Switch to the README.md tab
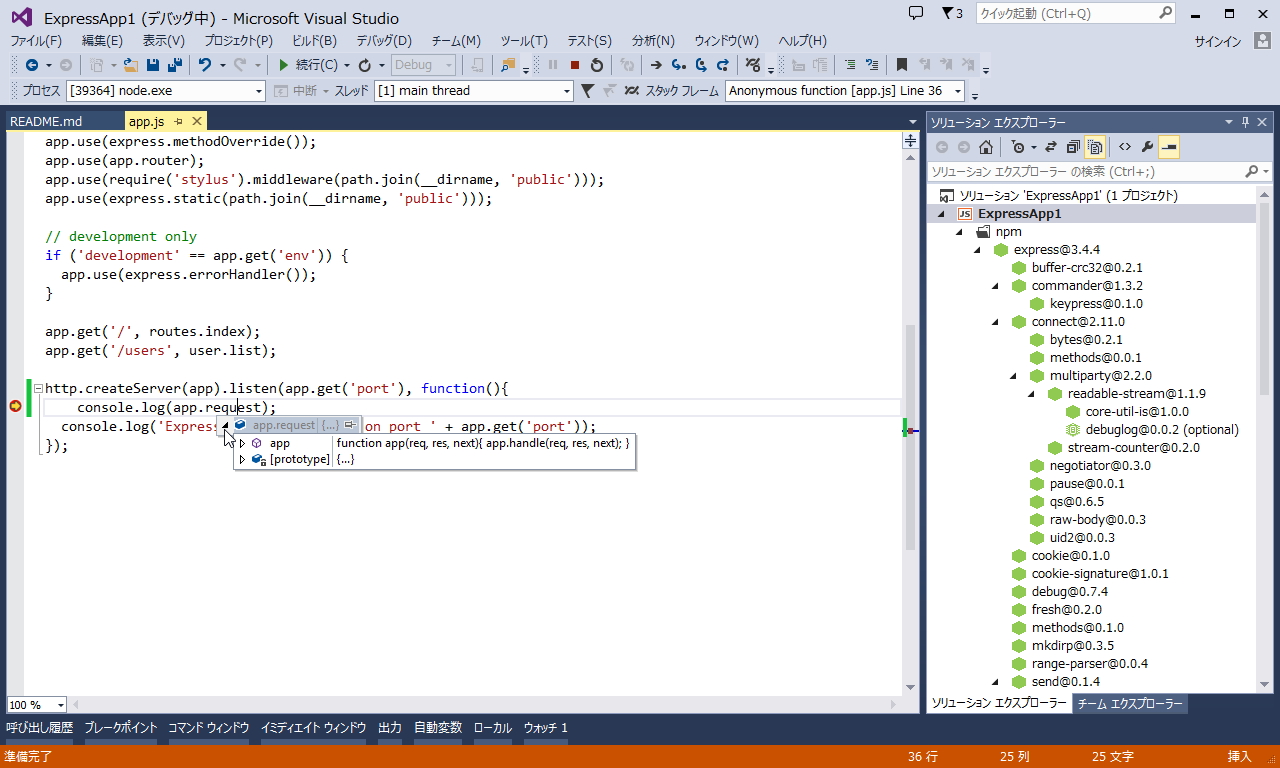Image resolution: width=1280 pixels, height=768 pixels. point(46,121)
